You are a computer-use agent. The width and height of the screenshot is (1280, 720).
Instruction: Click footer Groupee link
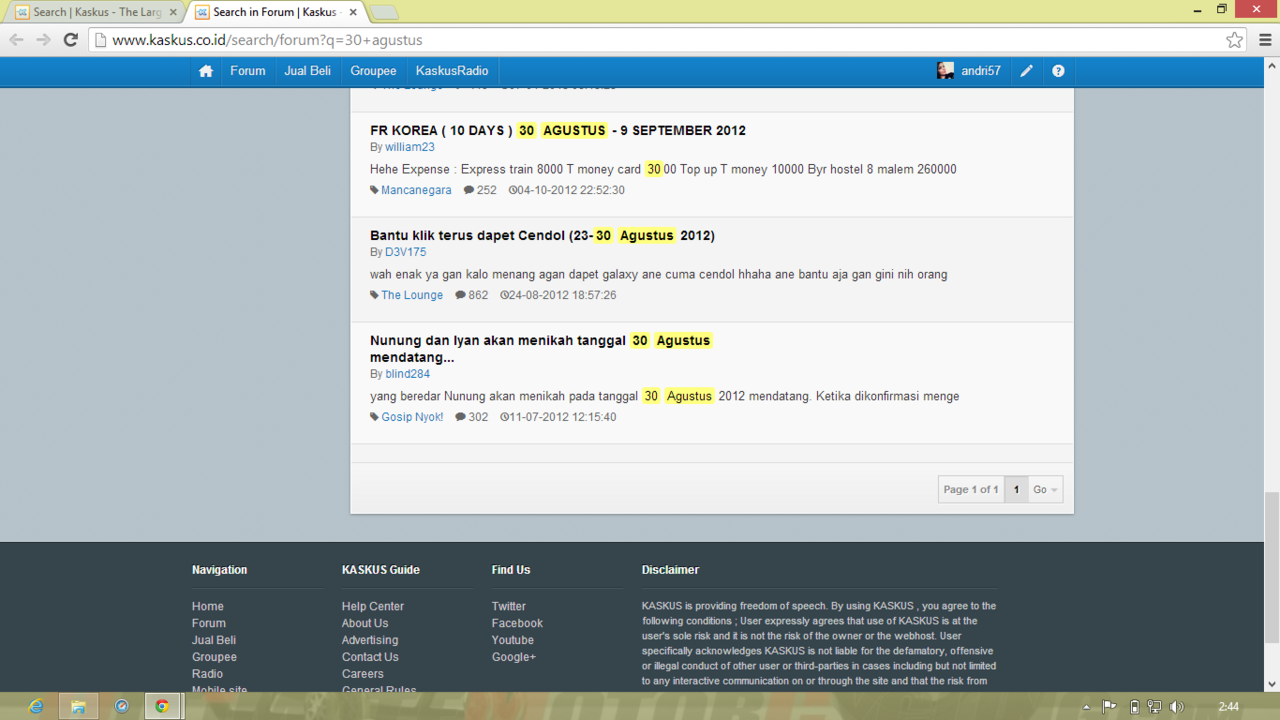214,657
